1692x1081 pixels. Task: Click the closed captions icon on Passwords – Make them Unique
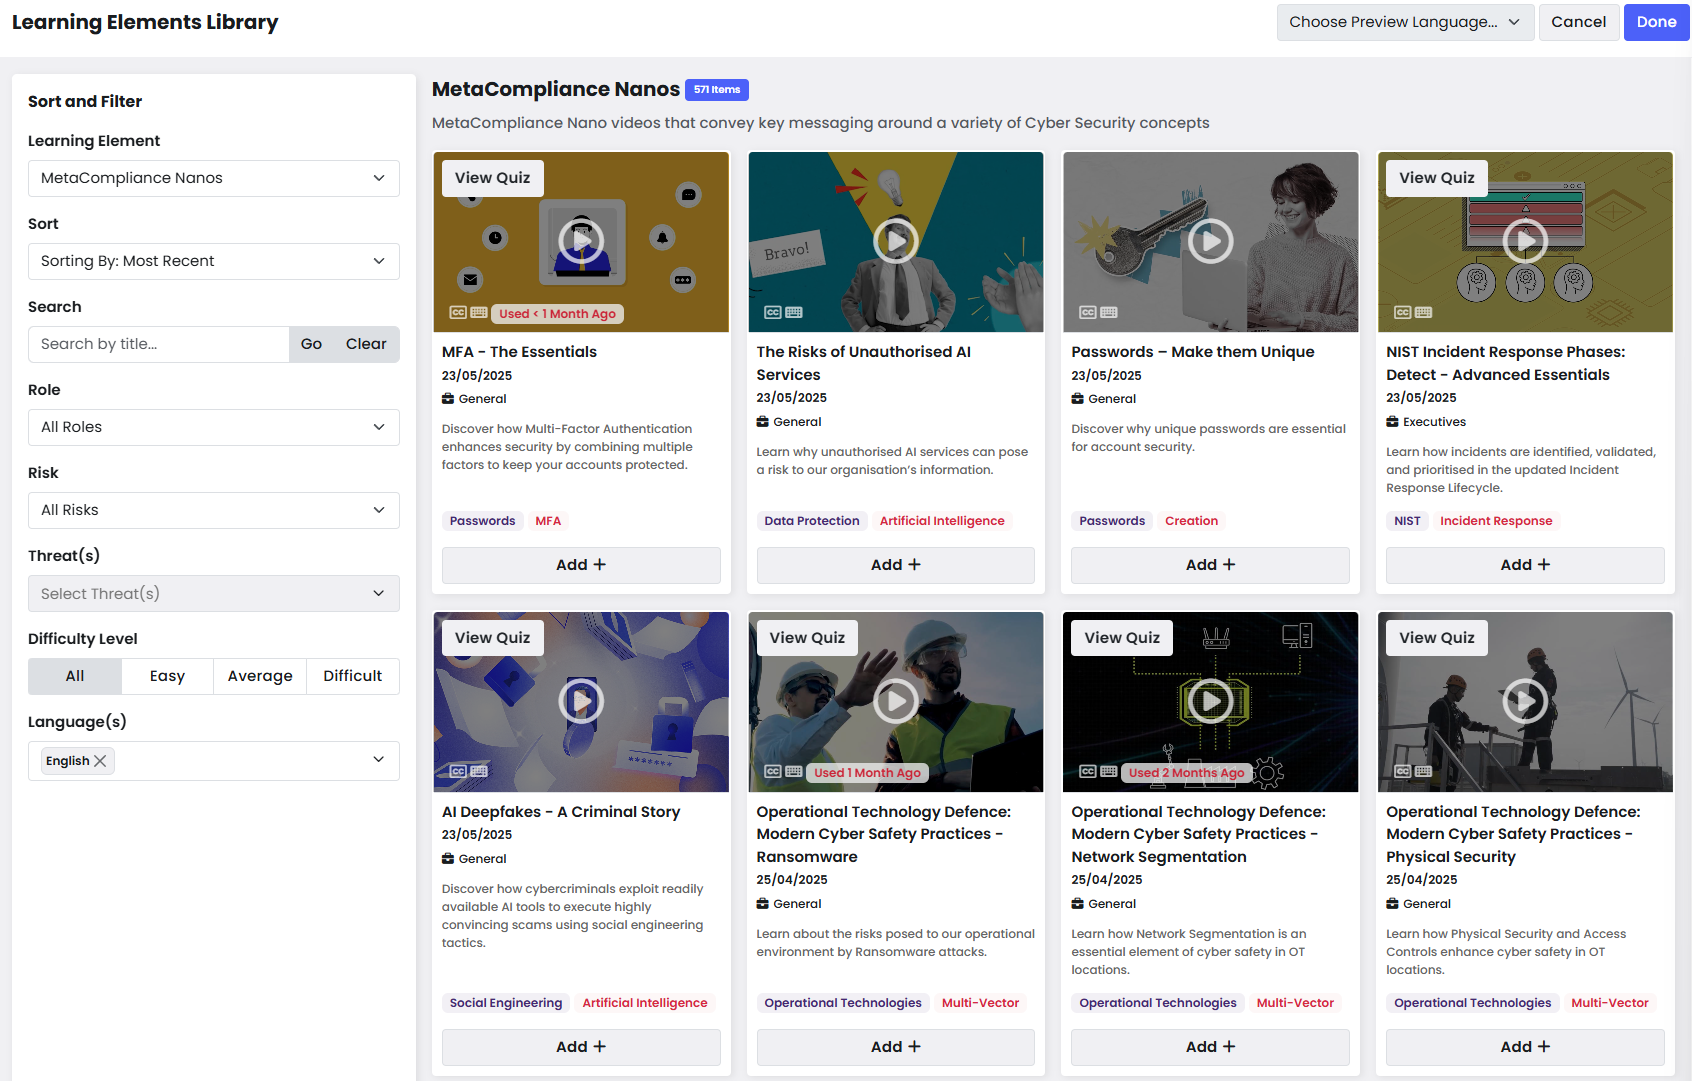click(x=1088, y=313)
